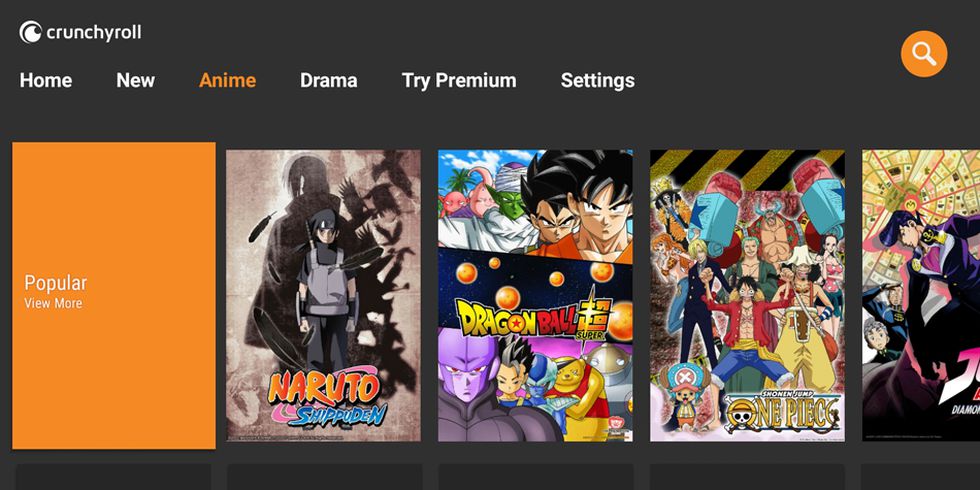Click the first tile in next row

click(x=113, y=477)
